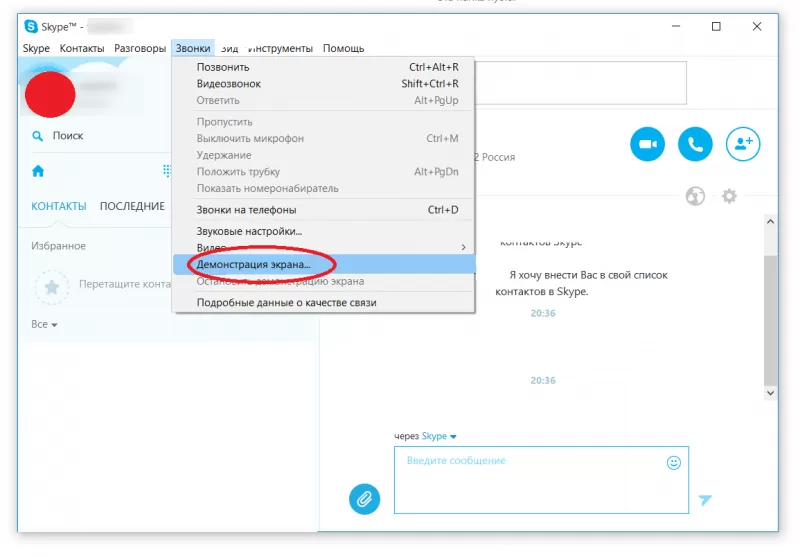The image size is (800, 557).
Task: Open the Разговоры menu
Action: (140, 48)
